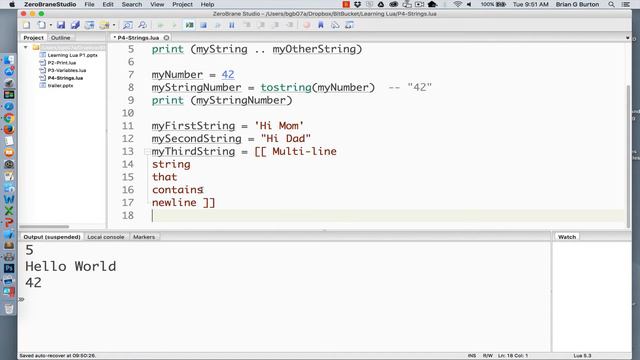Open the ZeroBraneStudio application menu
The height and width of the screenshot is (360, 640).
click(50, 4)
